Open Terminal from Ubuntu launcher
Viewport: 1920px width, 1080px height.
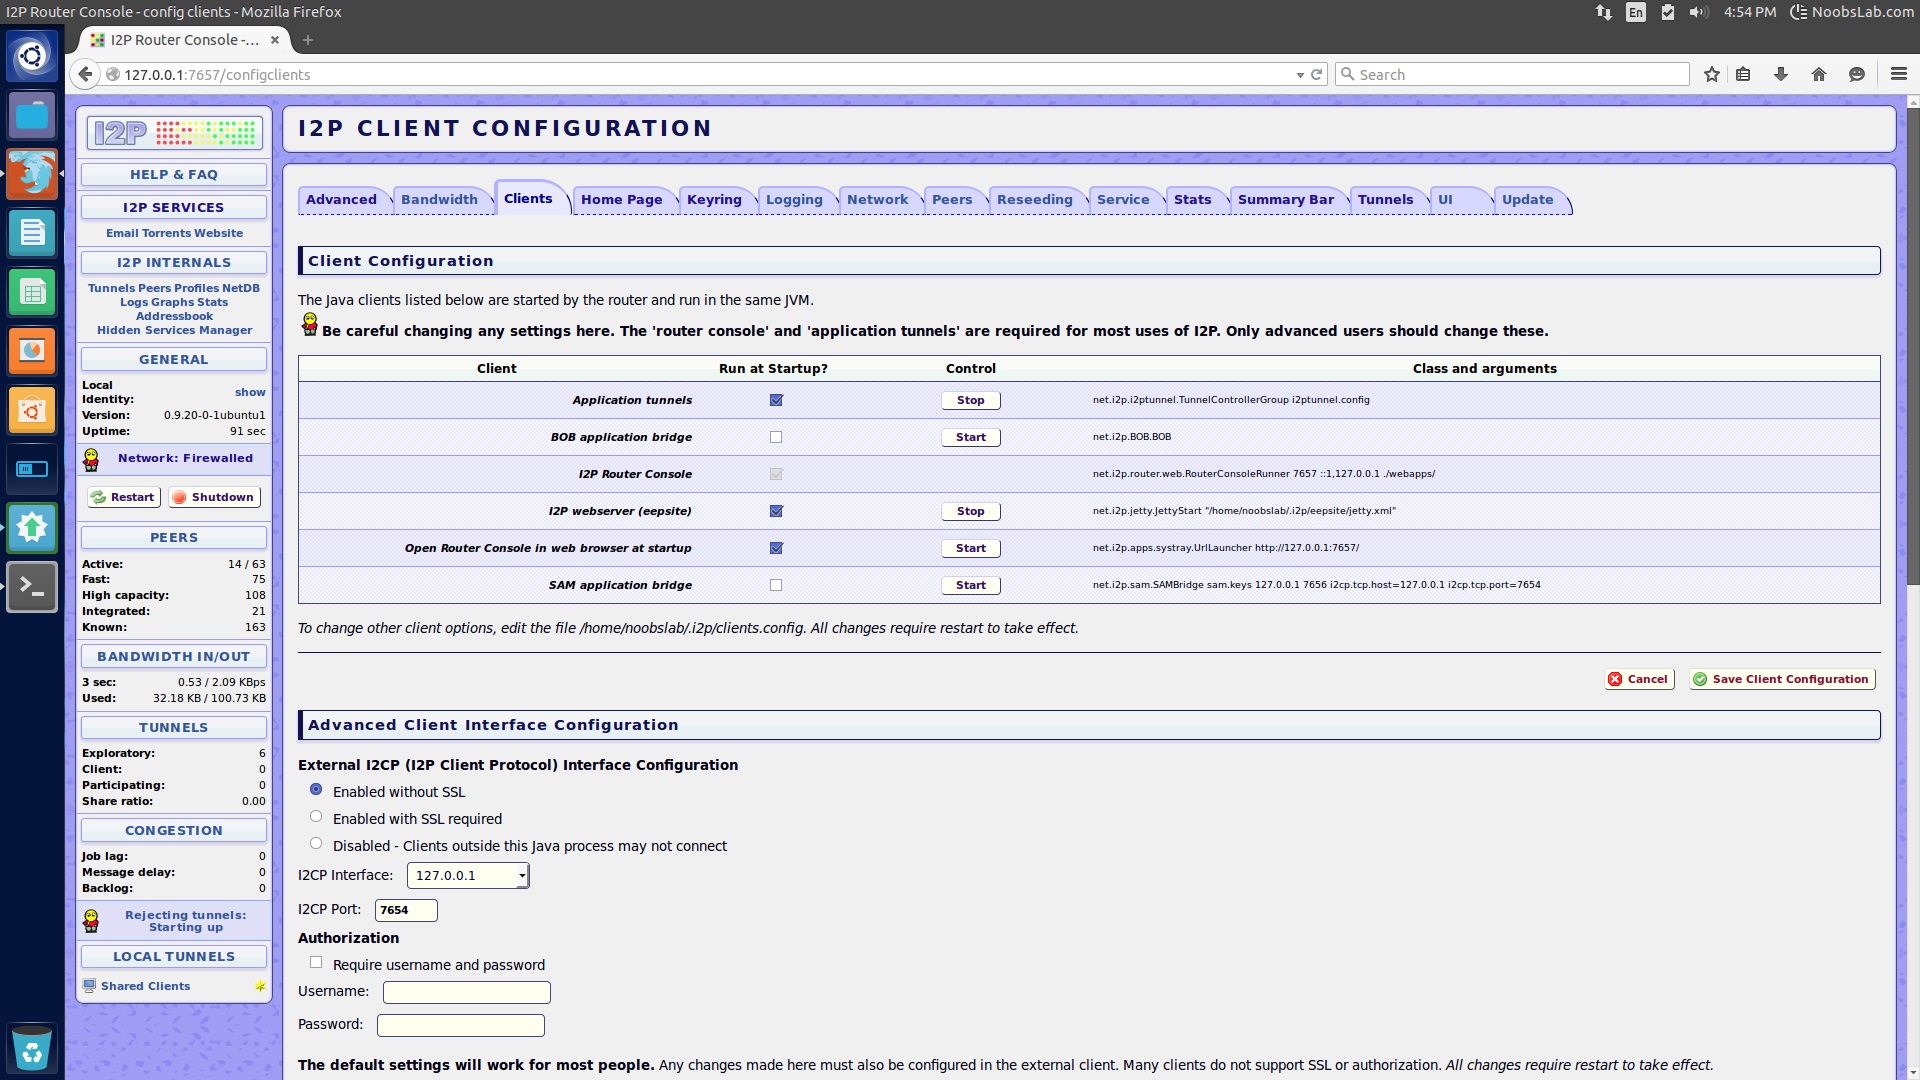(x=32, y=588)
